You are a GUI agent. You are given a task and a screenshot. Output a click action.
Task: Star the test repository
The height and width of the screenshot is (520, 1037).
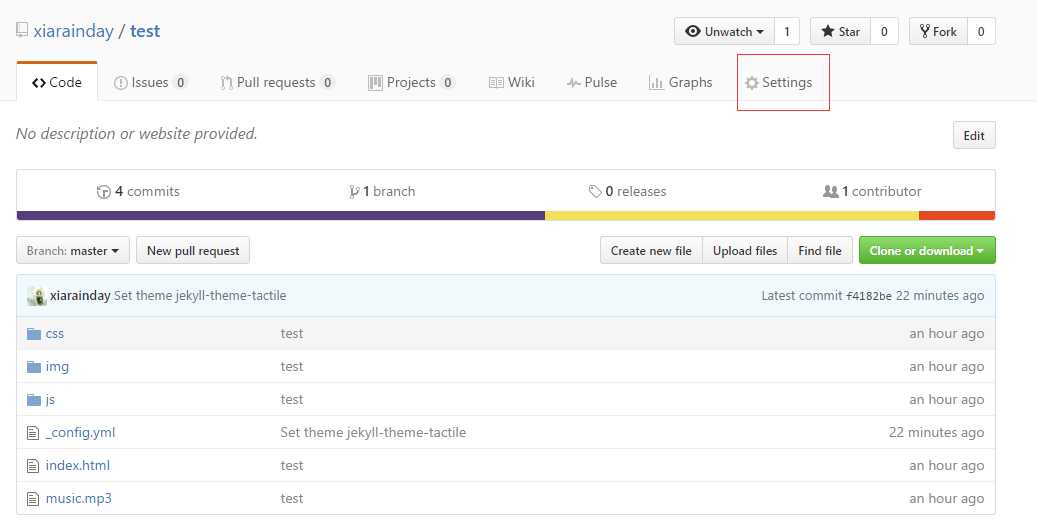pos(841,31)
